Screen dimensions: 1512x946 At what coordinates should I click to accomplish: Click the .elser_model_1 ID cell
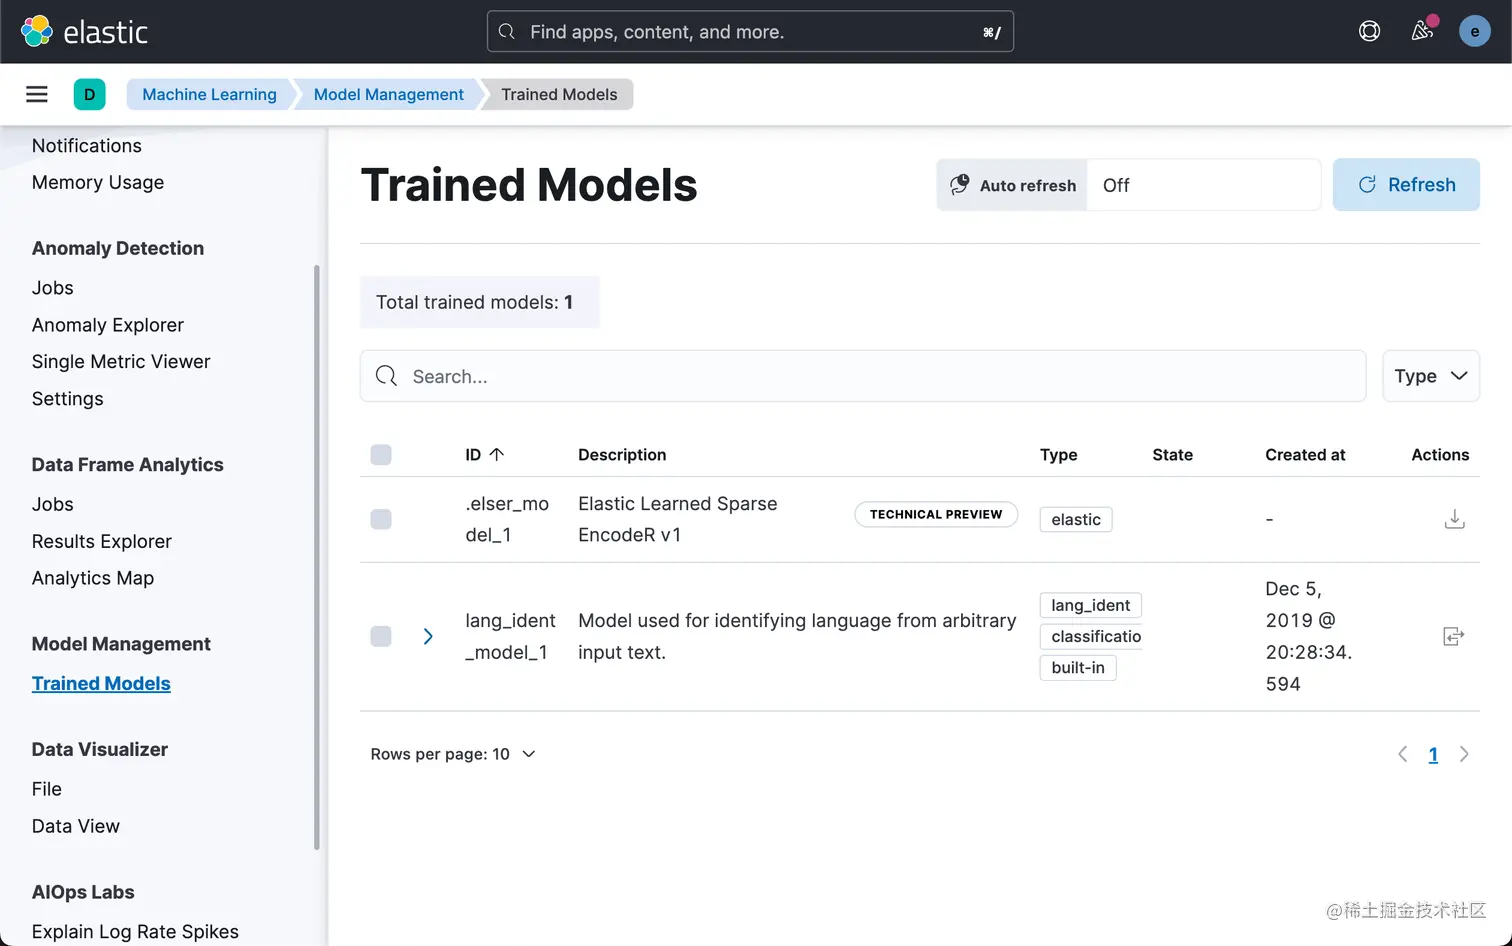507,519
